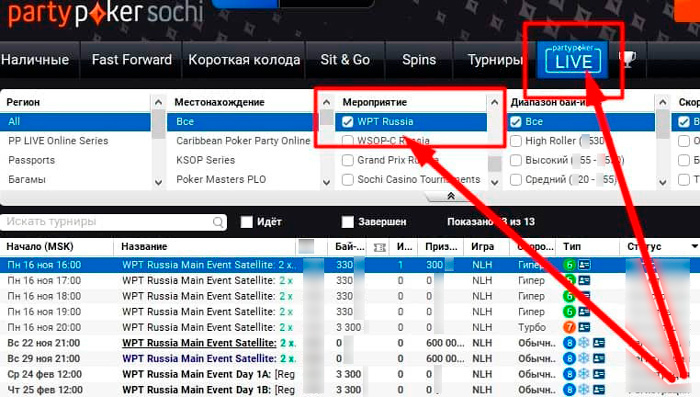Click ID card icon in Вс 29 ноя row
Image resolution: width=700 pixels, height=397 pixels.
pyautogui.click(x=599, y=359)
